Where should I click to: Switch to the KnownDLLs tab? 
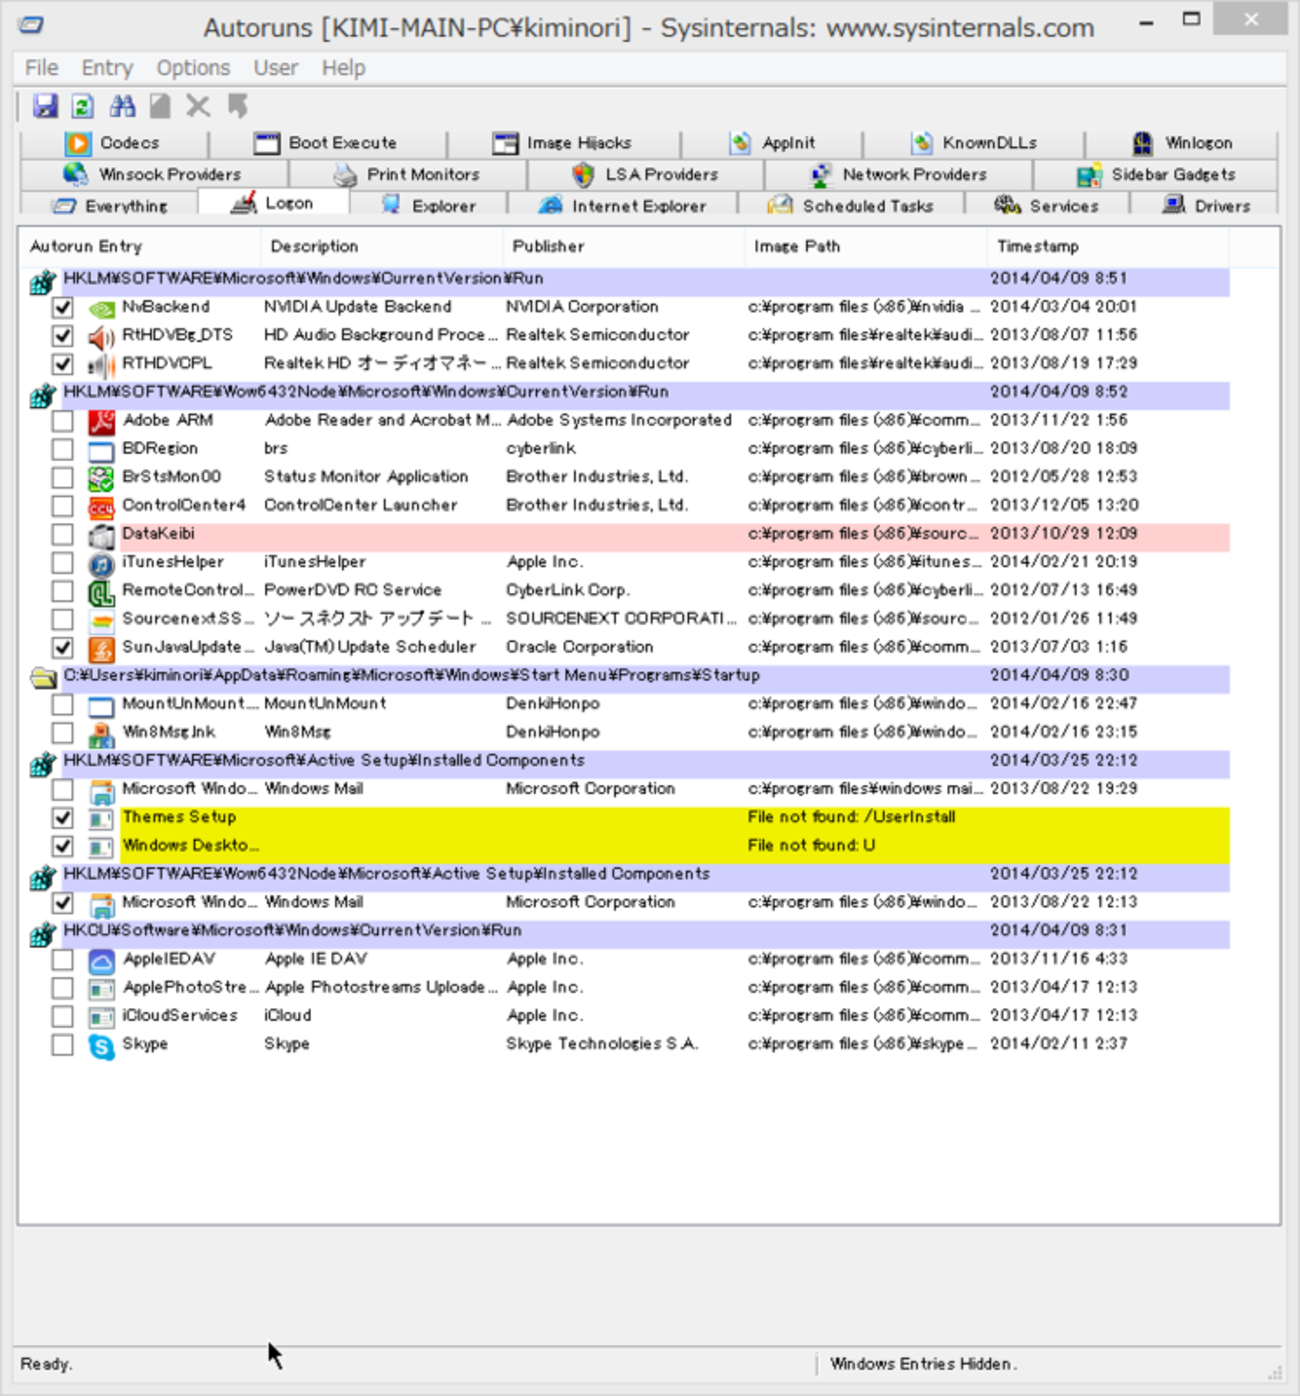(975, 143)
